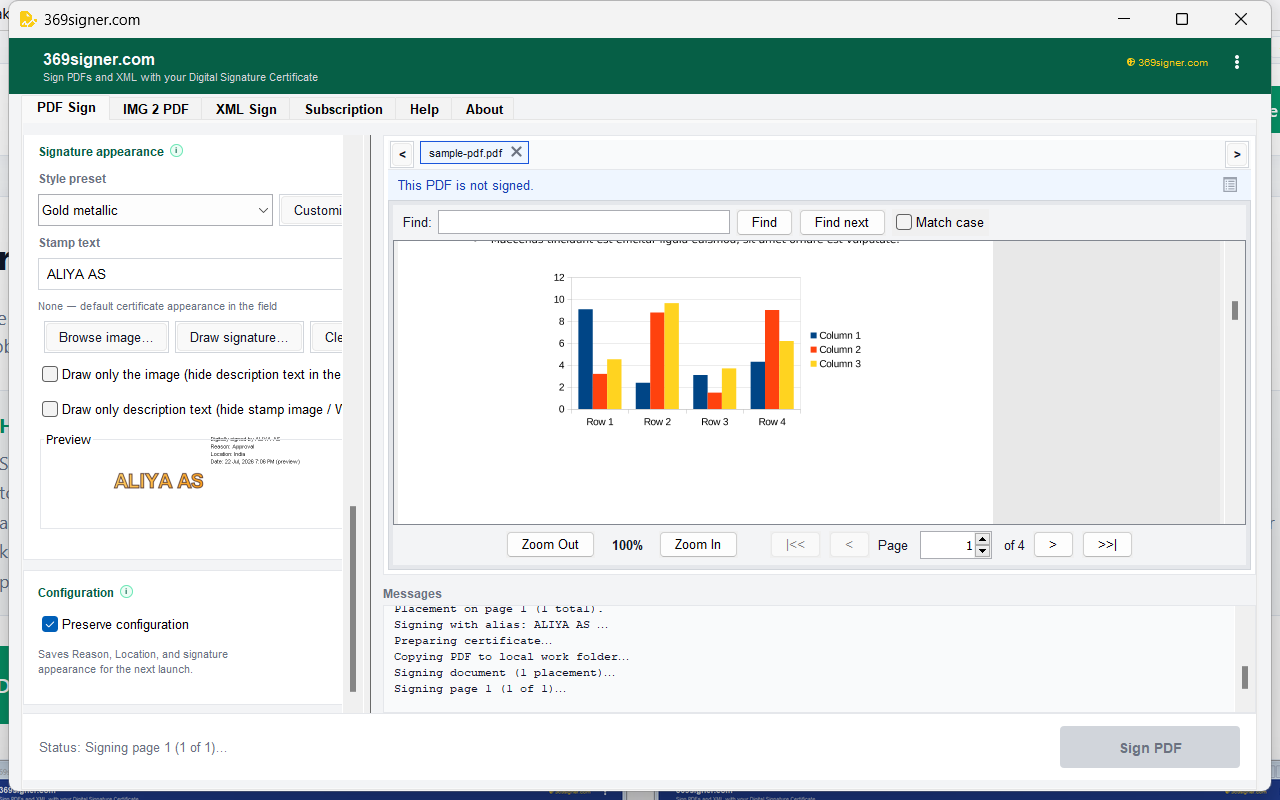Enable Draw only the image option
Screen dimensions: 1280x800
(x=50, y=375)
